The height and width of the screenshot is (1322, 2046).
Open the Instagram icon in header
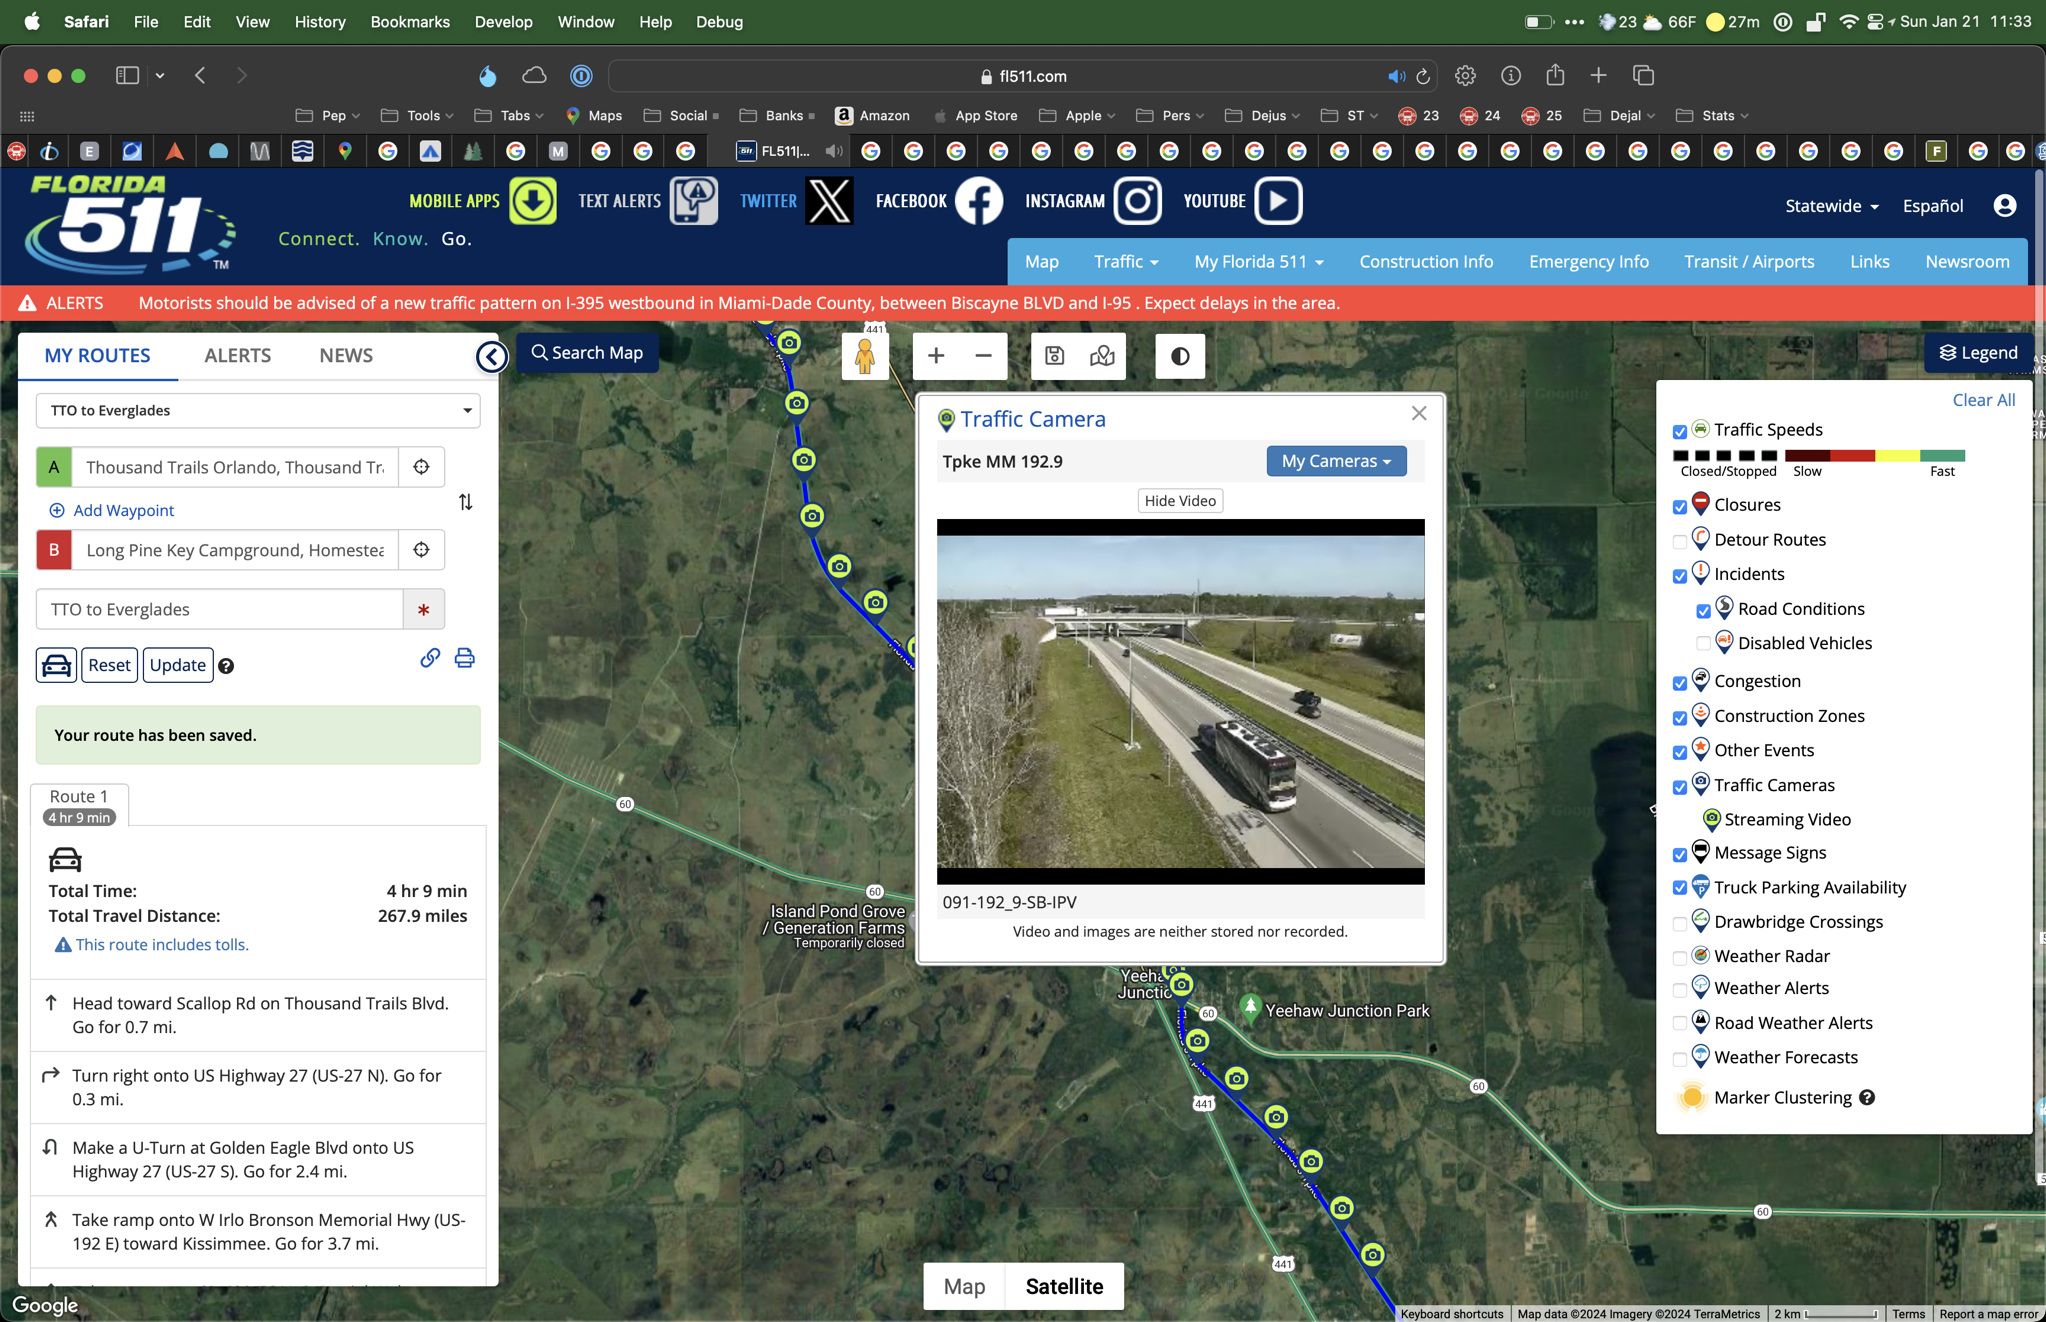(x=1138, y=201)
